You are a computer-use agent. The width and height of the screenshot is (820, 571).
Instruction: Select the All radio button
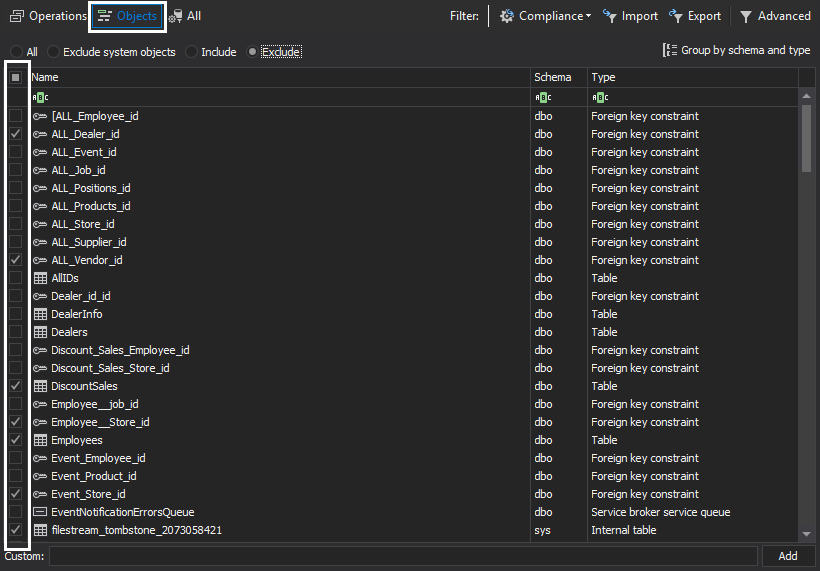click(17, 52)
